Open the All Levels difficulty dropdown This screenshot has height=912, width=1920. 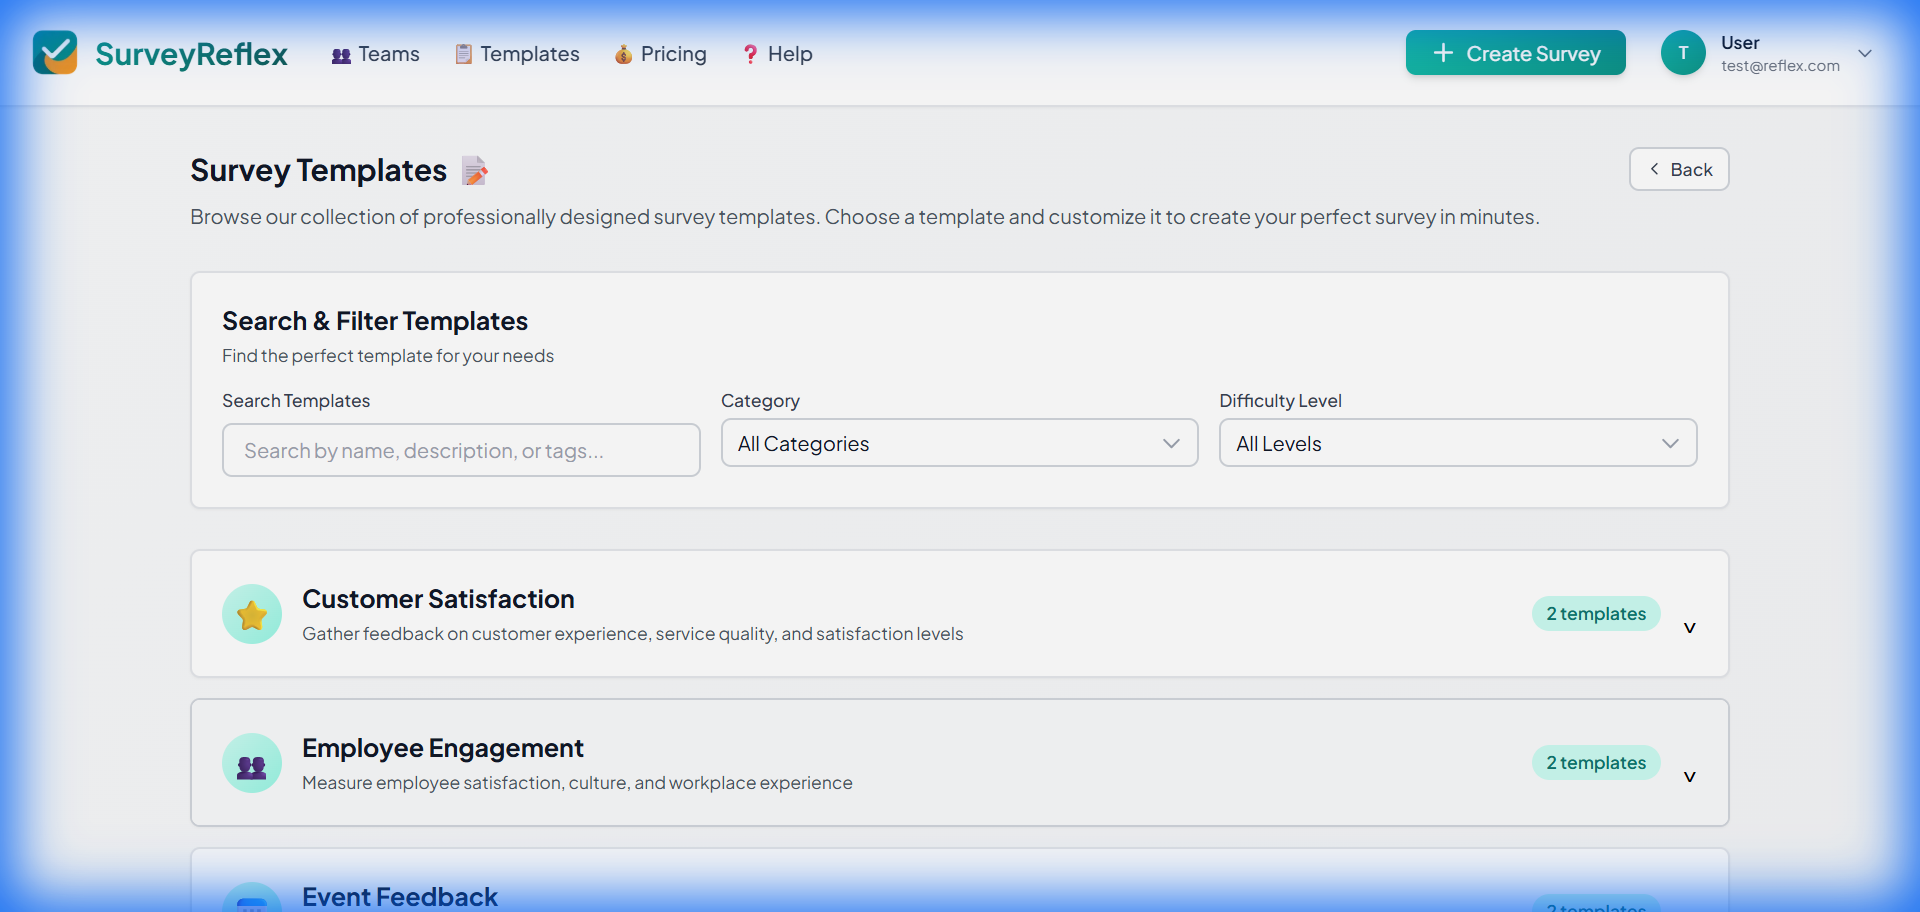[x=1457, y=442]
